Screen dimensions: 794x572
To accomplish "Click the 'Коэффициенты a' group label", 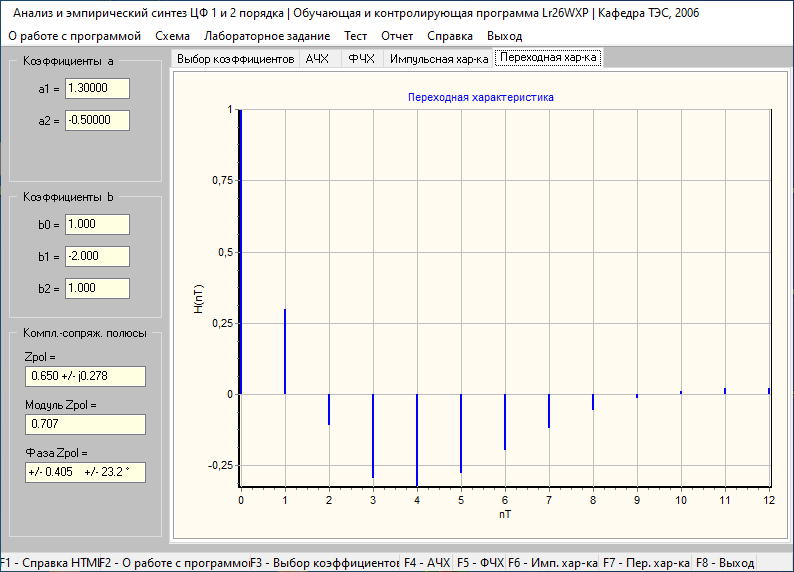I will tap(68, 61).
